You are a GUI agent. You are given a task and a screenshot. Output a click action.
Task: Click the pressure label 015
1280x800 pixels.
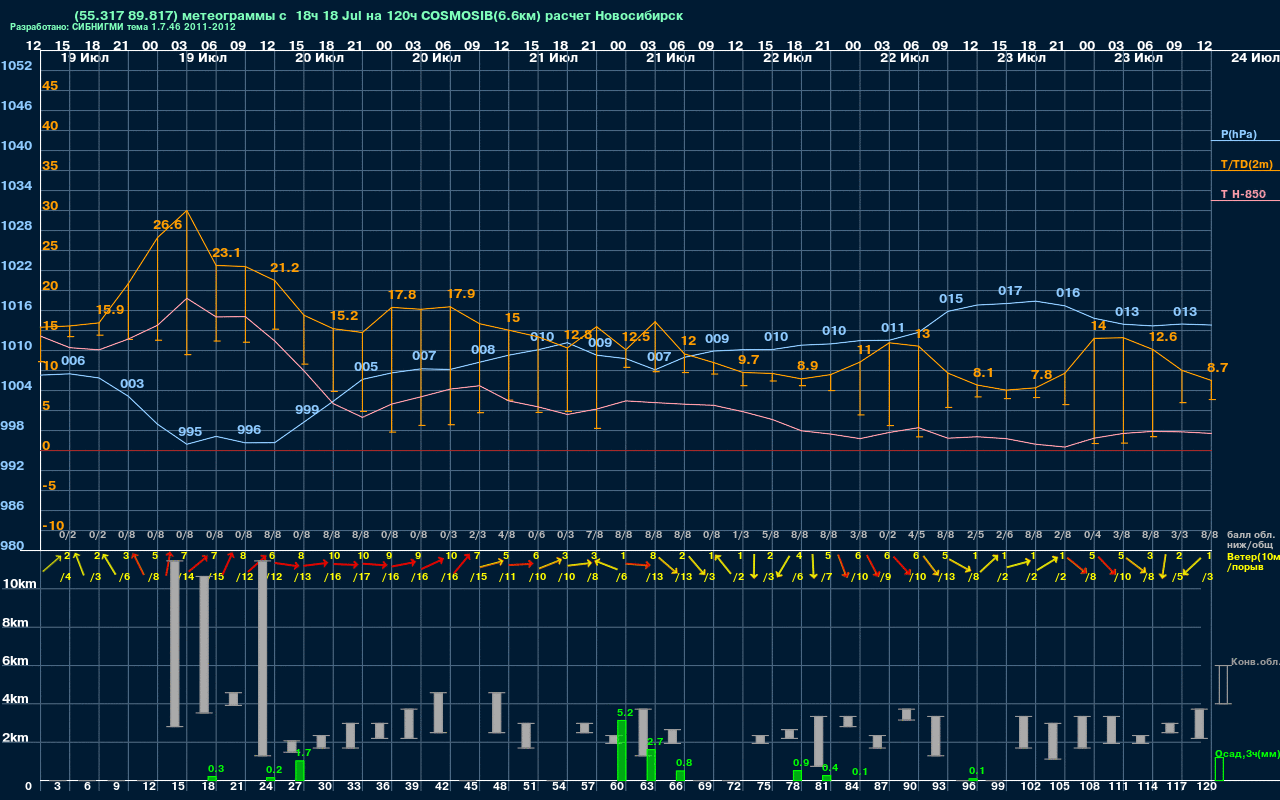tap(951, 299)
